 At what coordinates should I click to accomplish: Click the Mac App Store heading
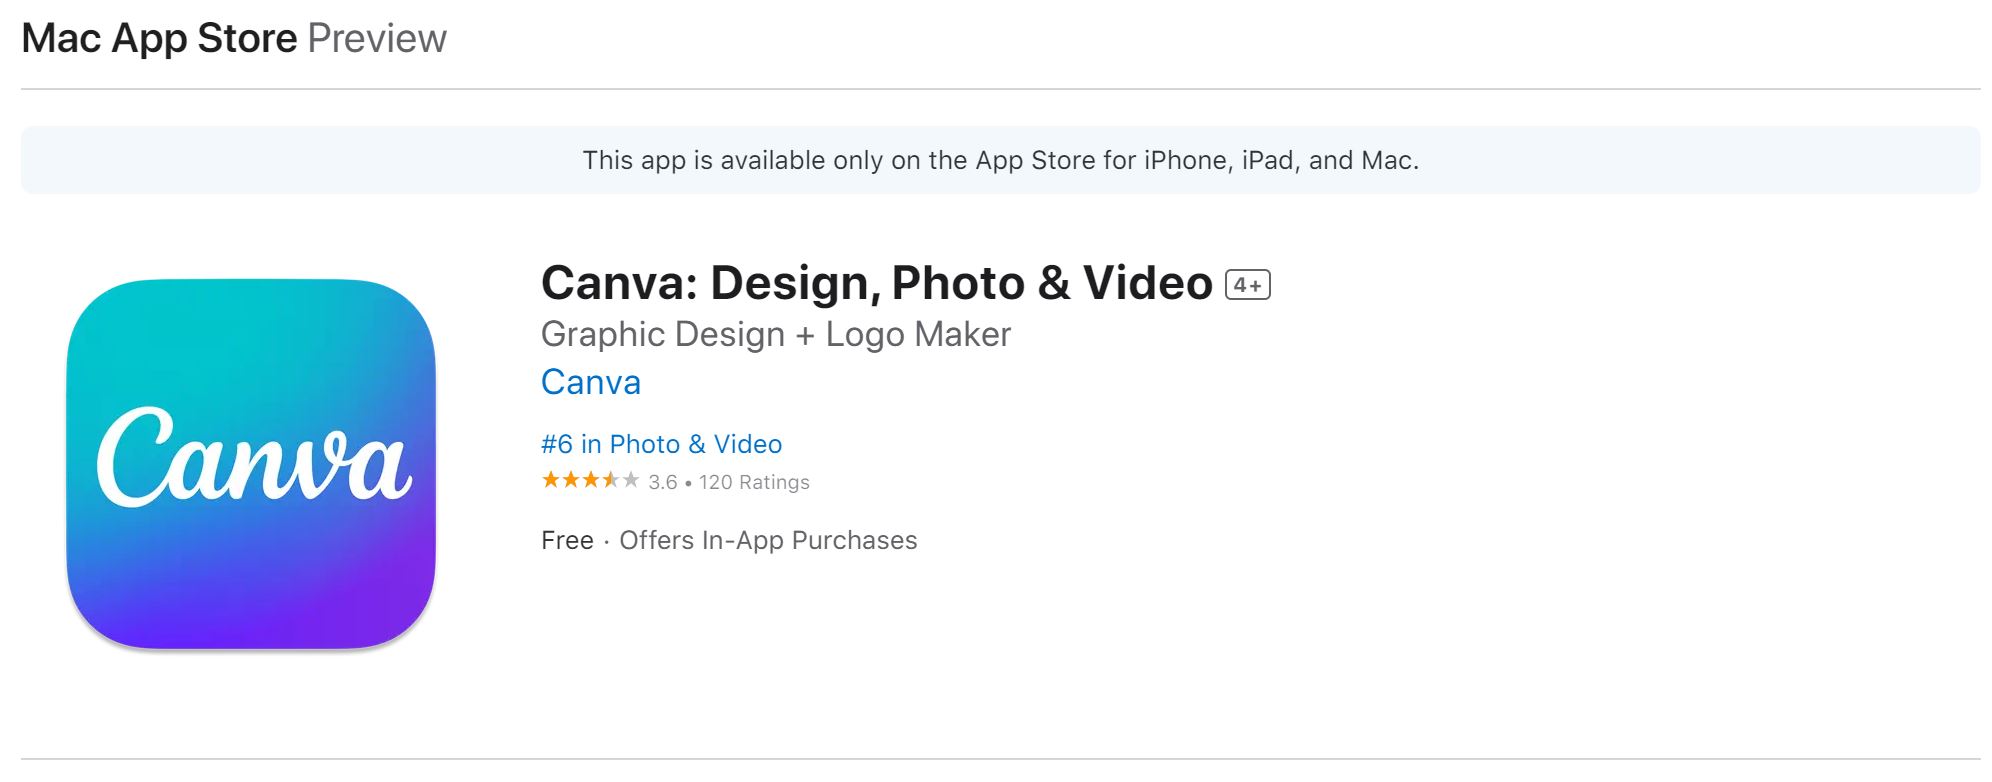pyautogui.click(x=159, y=38)
